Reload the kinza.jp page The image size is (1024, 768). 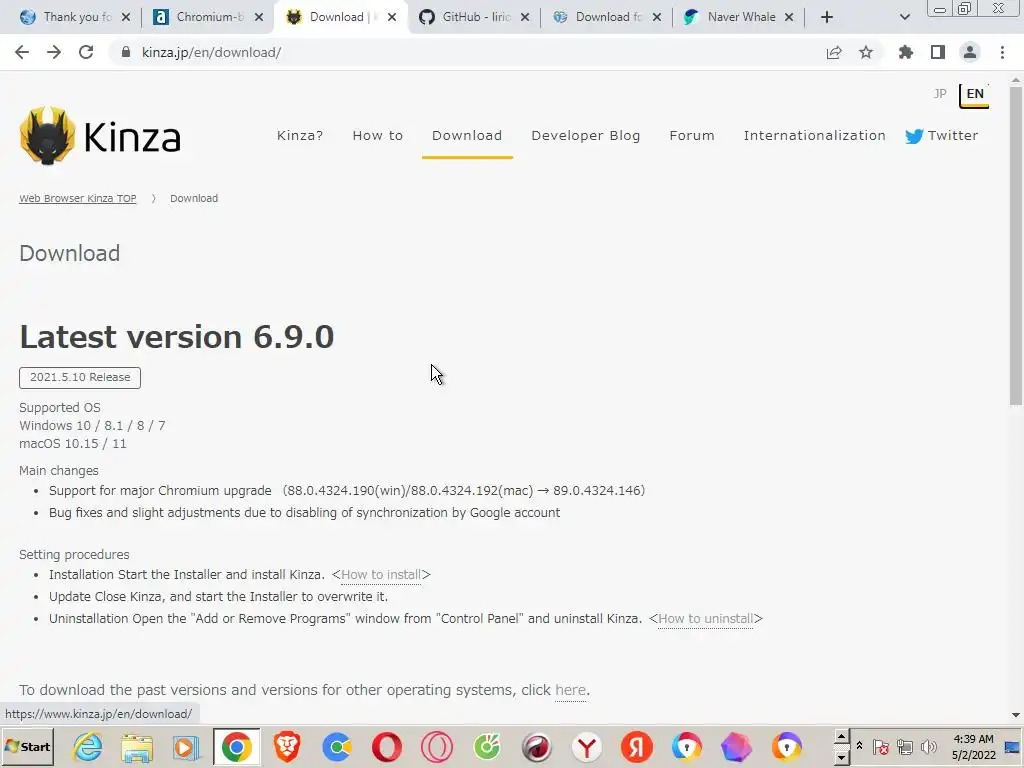(86, 52)
